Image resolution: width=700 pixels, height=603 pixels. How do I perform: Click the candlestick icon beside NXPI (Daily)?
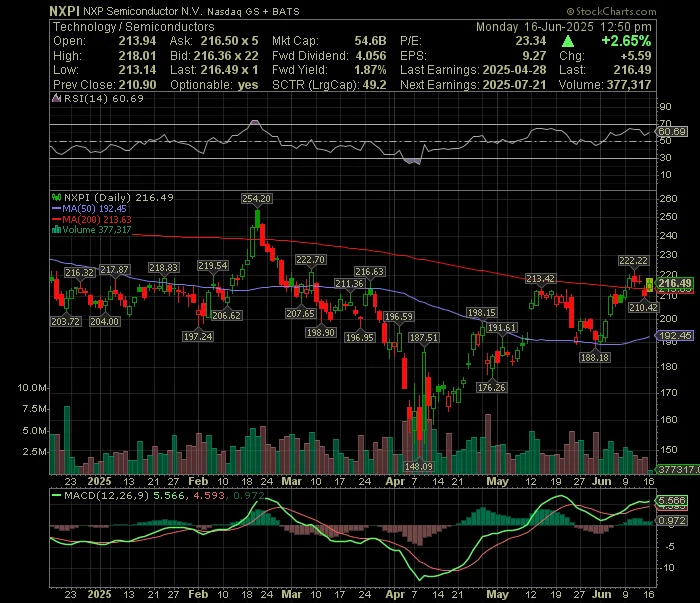[x=57, y=197]
